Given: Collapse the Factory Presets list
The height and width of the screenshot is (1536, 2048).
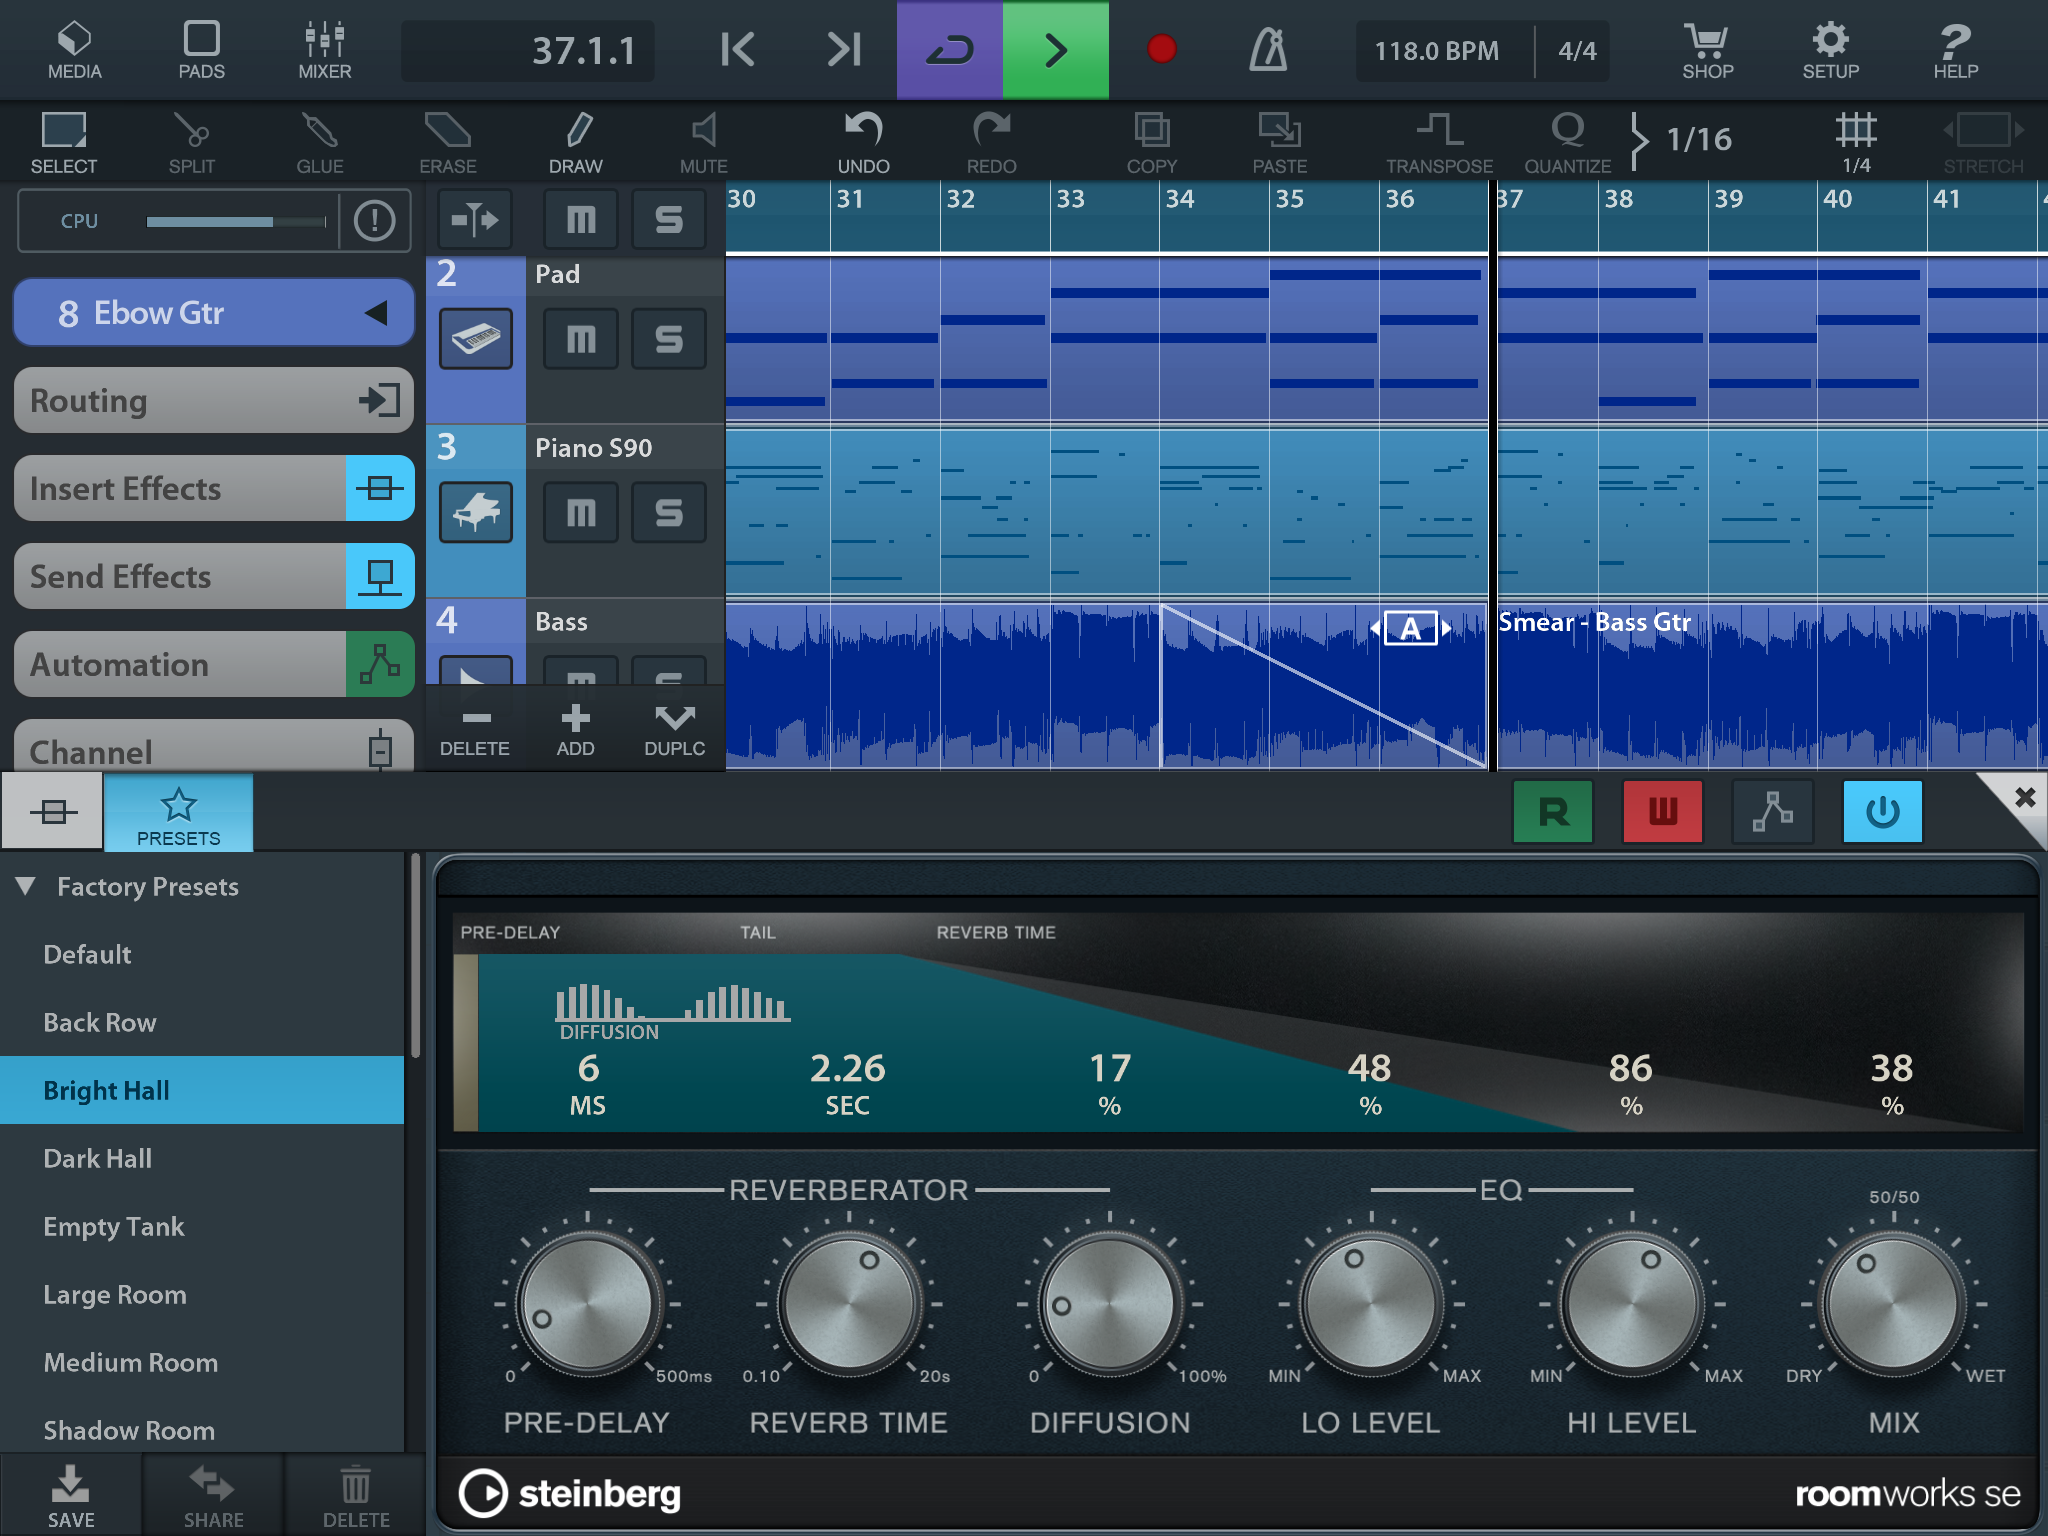Looking at the screenshot, I should point(26,886).
